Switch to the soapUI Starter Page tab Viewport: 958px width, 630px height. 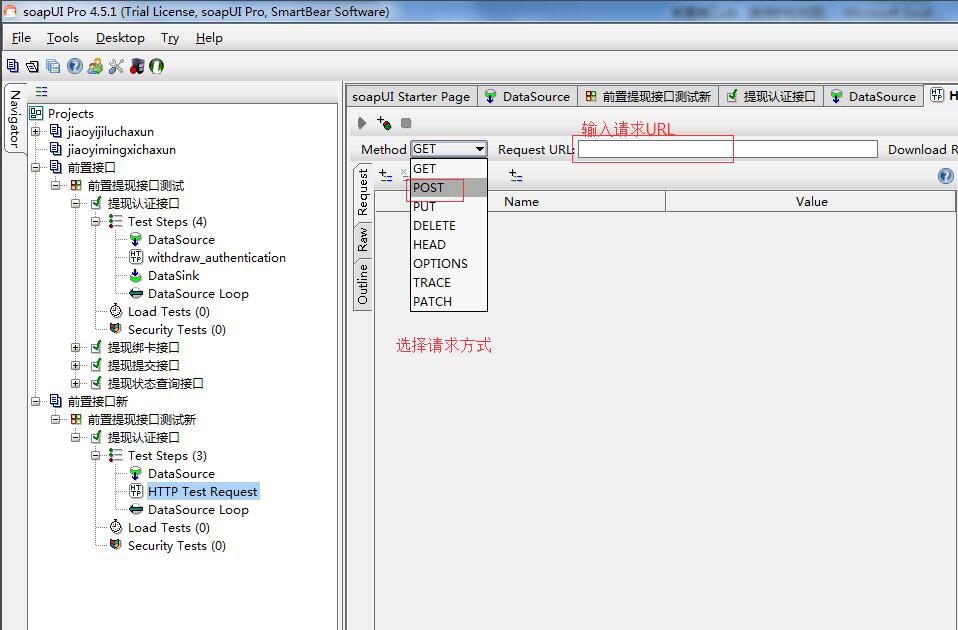(x=410, y=97)
